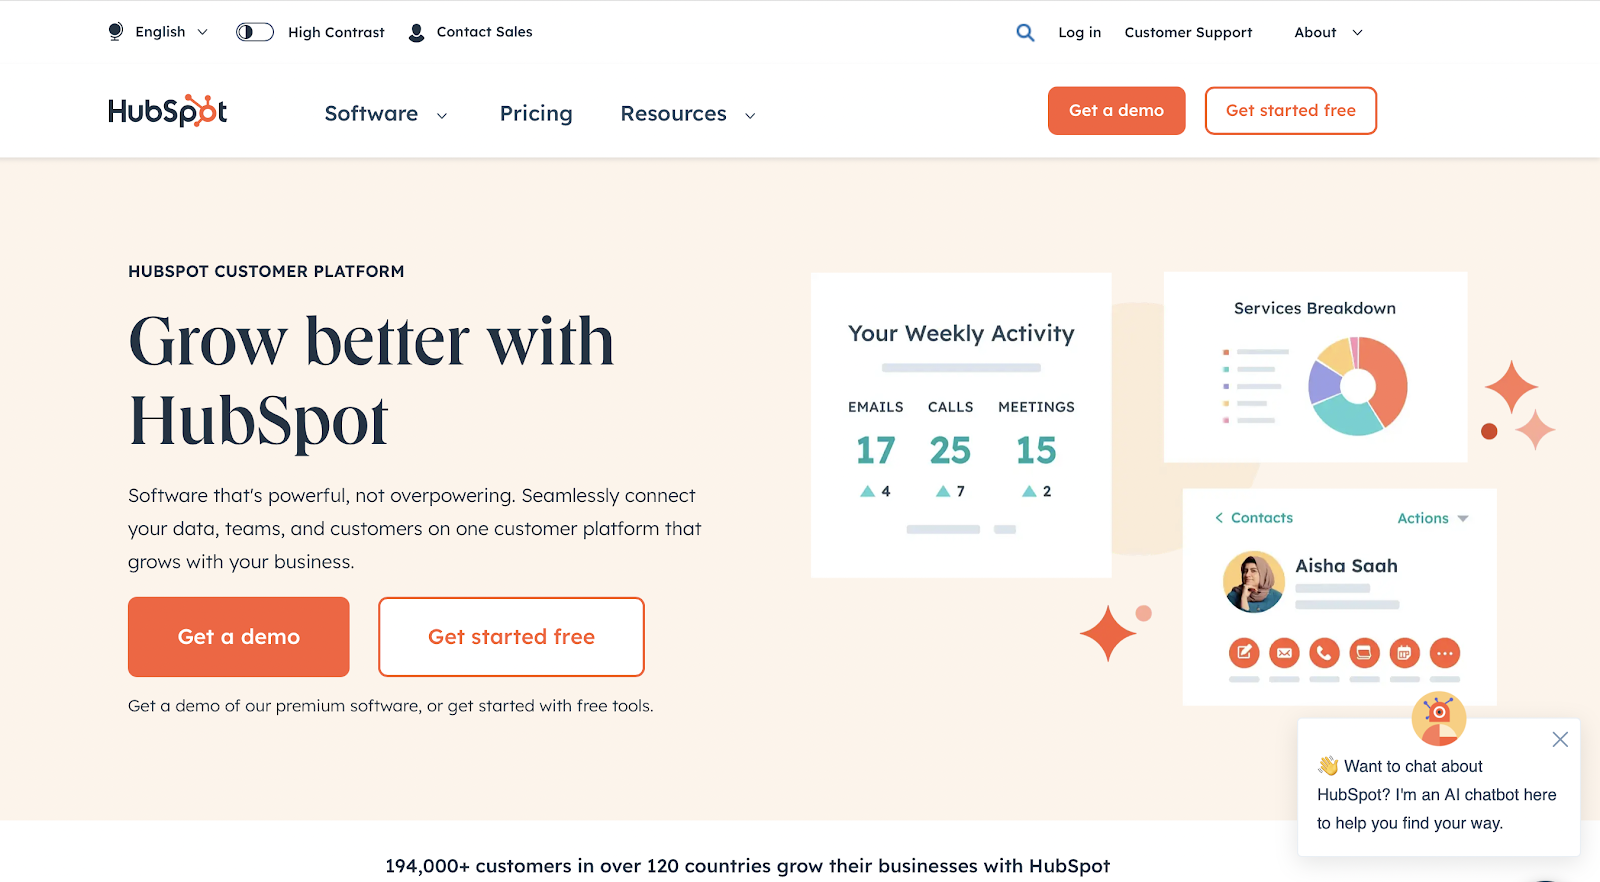Open the chatbot avatar icon
The height and width of the screenshot is (882, 1600).
coord(1438,718)
